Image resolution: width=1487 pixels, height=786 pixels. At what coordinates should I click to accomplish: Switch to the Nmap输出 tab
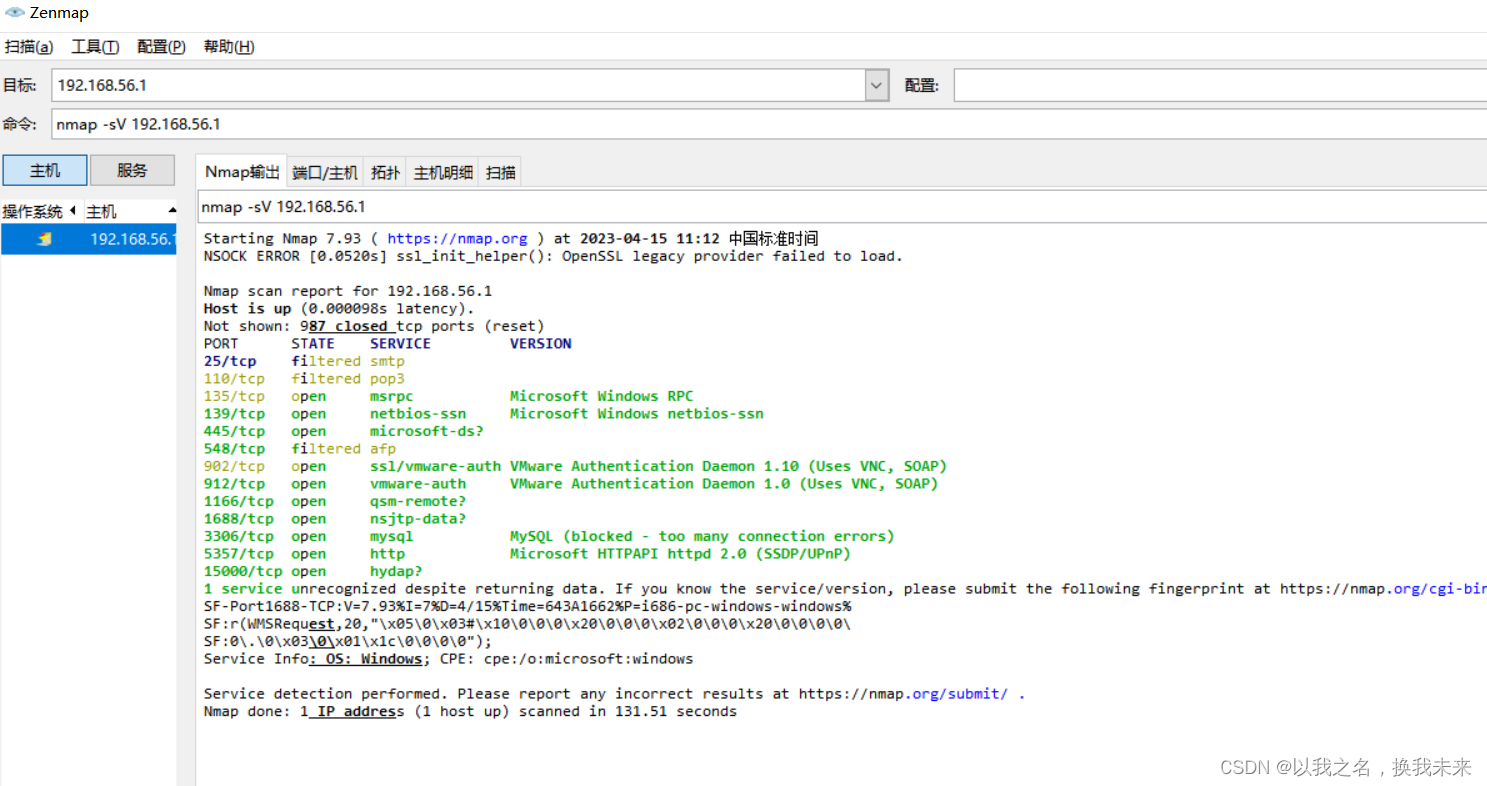[x=242, y=172]
